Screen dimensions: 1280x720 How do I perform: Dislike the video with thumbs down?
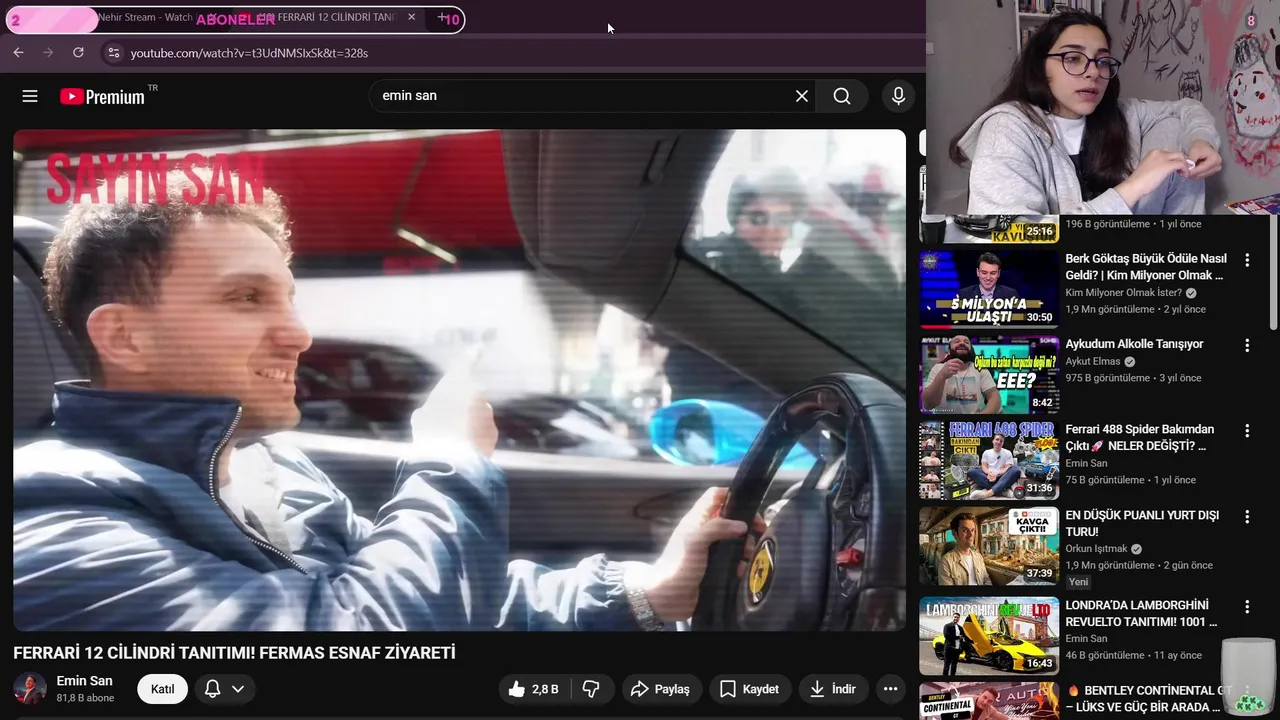click(591, 689)
